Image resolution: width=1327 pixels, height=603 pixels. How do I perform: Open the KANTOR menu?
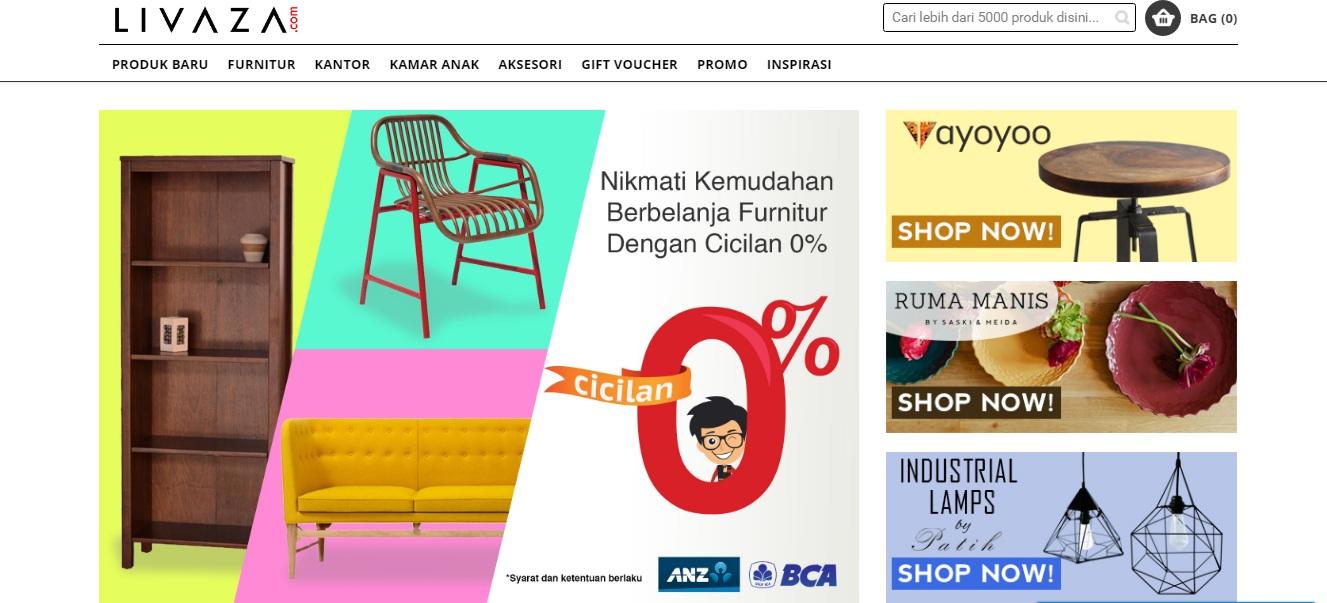click(x=342, y=64)
